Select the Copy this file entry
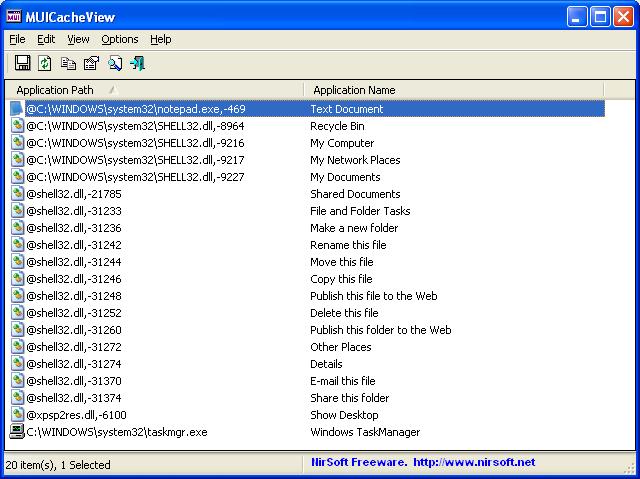This screenshot has height=479, width=640. click(341, 279)
